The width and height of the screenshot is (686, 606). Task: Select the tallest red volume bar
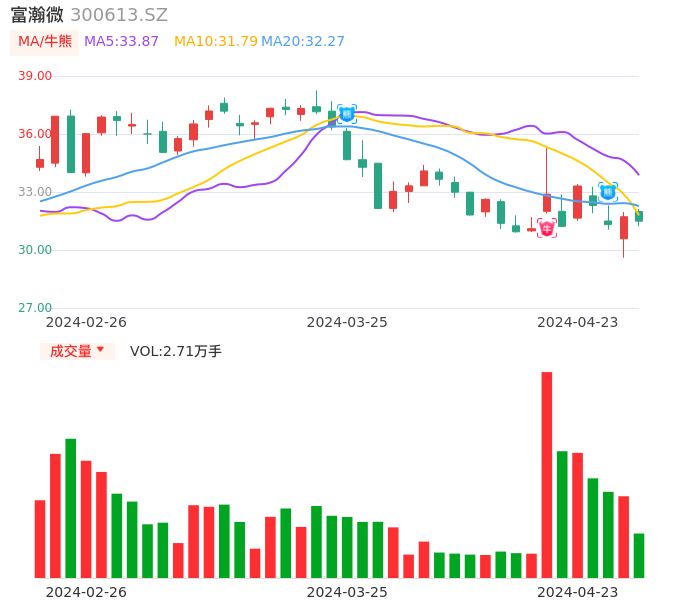pyautogui.click(x=547, y=474)
